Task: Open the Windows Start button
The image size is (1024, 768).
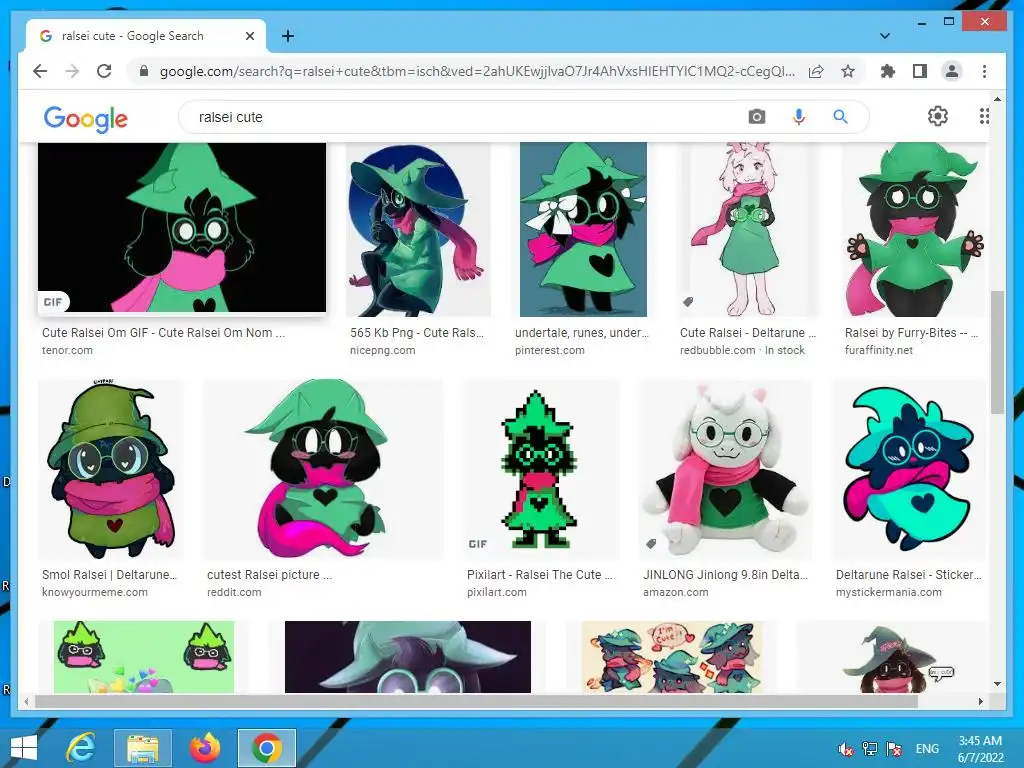Action: click(x=24, y=748)
